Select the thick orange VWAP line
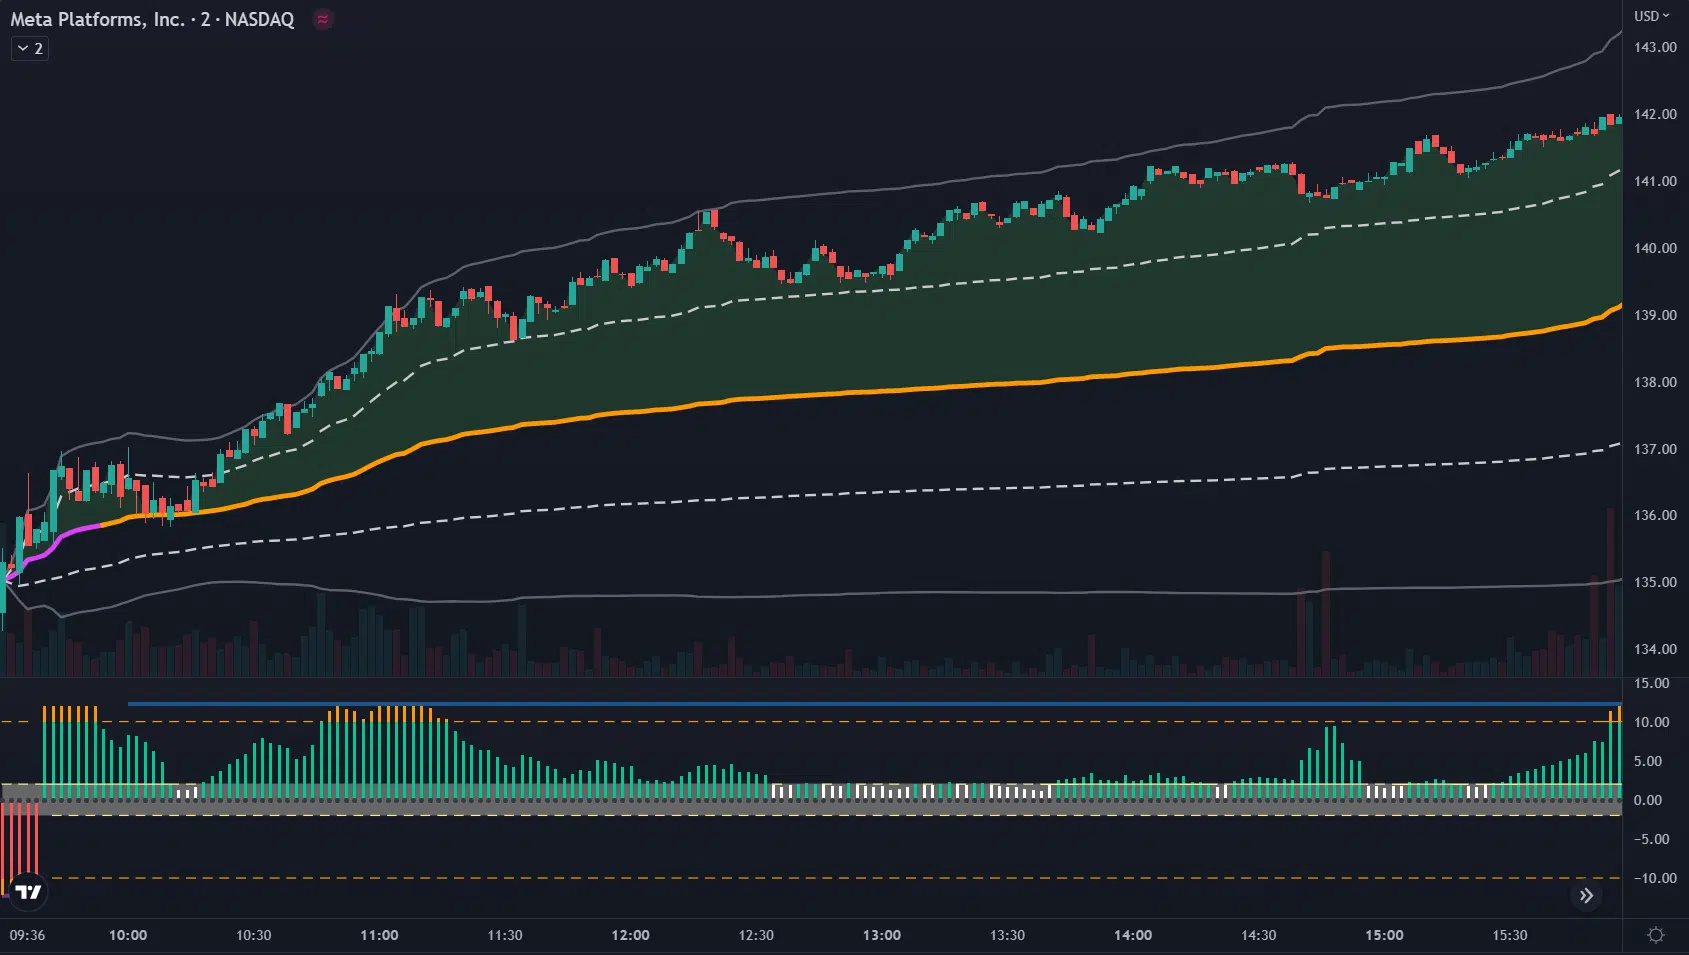This screenshot has width=1689, height=955. tap(860, 392)
